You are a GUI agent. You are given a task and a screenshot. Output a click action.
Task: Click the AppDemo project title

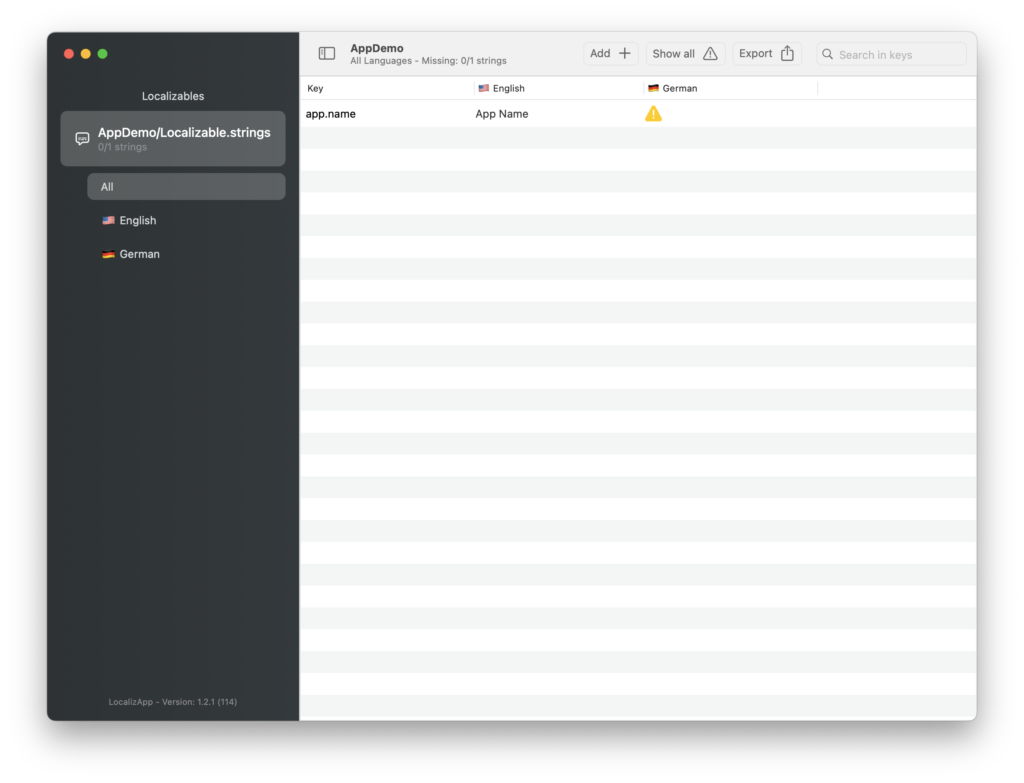point(377,48)
